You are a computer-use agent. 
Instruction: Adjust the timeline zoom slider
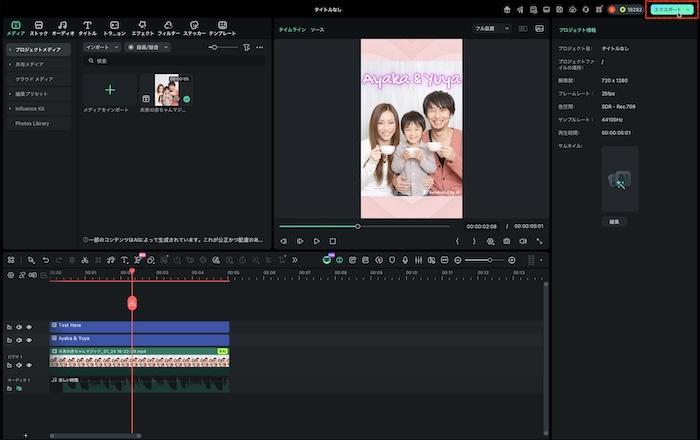(484, 260)
